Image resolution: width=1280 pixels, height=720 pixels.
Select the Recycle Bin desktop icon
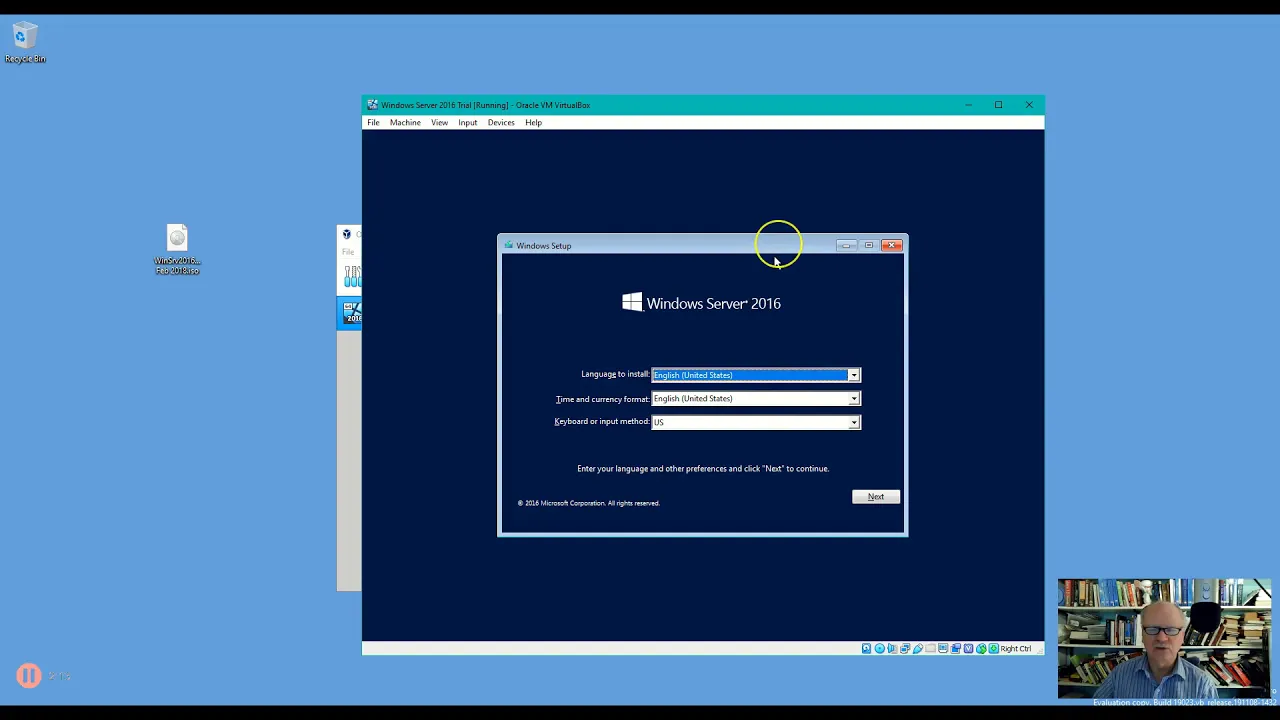click(25, 43)
